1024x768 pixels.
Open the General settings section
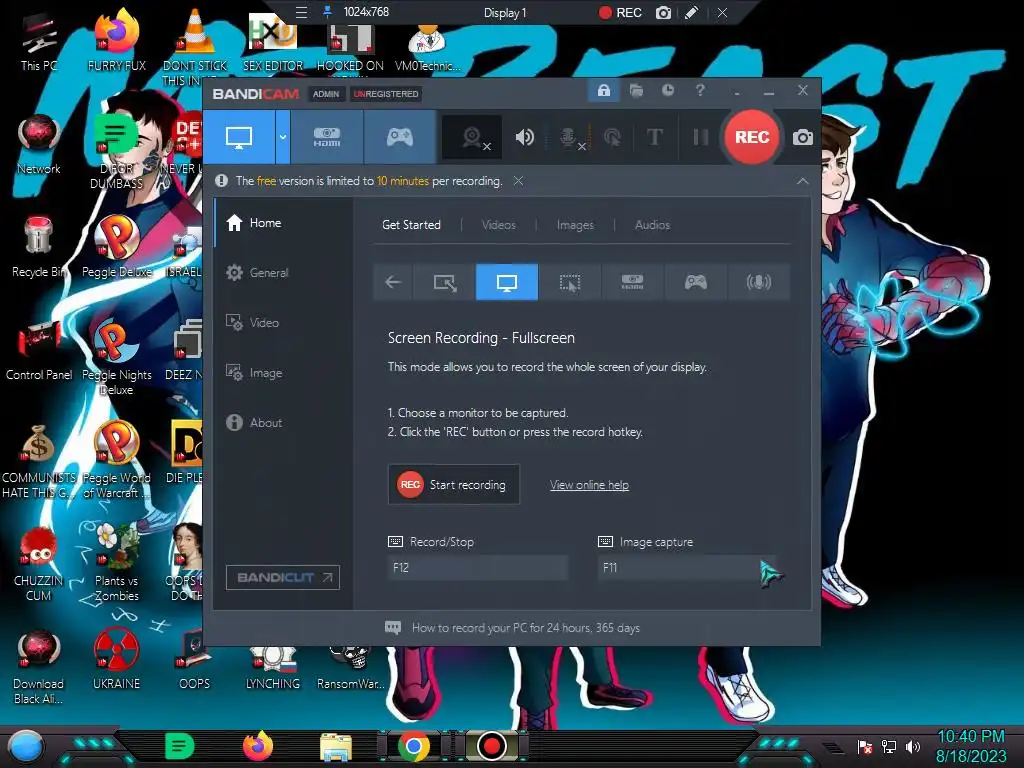pyautogui.click(x=283, y=272)
